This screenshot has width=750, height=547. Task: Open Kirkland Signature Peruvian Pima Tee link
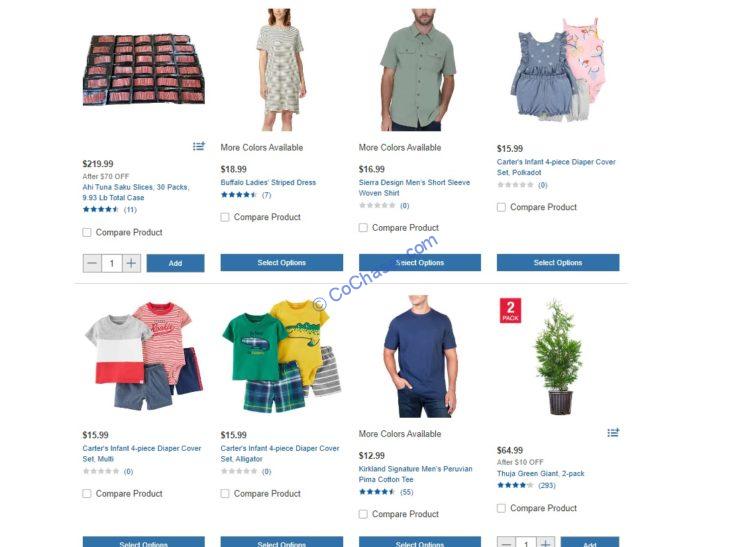(415, 474)
